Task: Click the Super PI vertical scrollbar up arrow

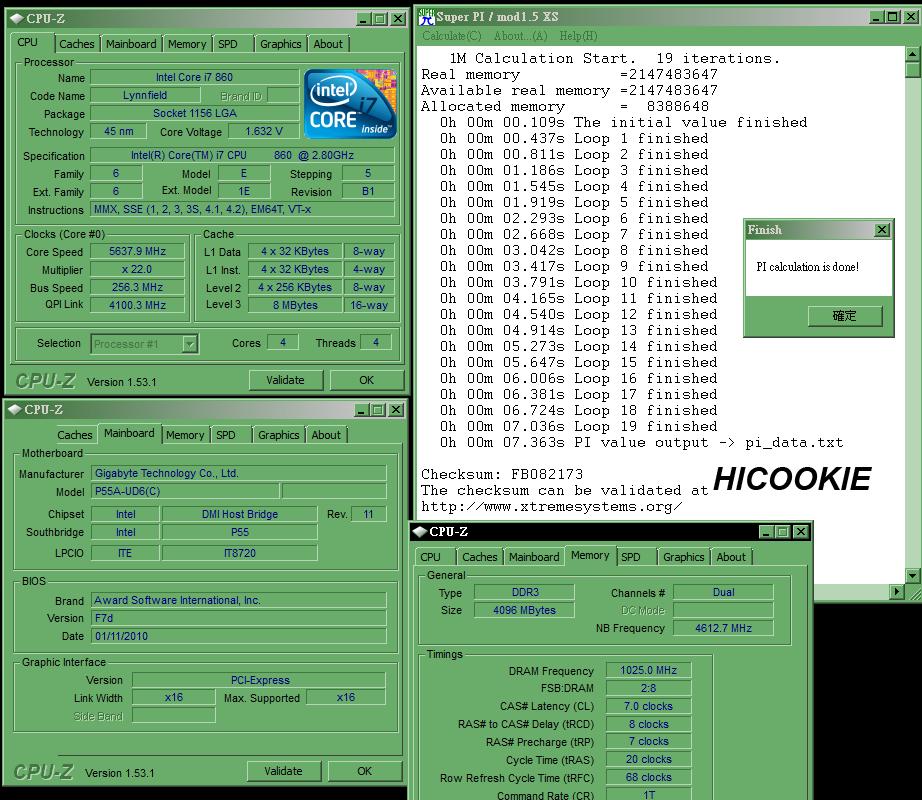Action: tap(912, 54)
